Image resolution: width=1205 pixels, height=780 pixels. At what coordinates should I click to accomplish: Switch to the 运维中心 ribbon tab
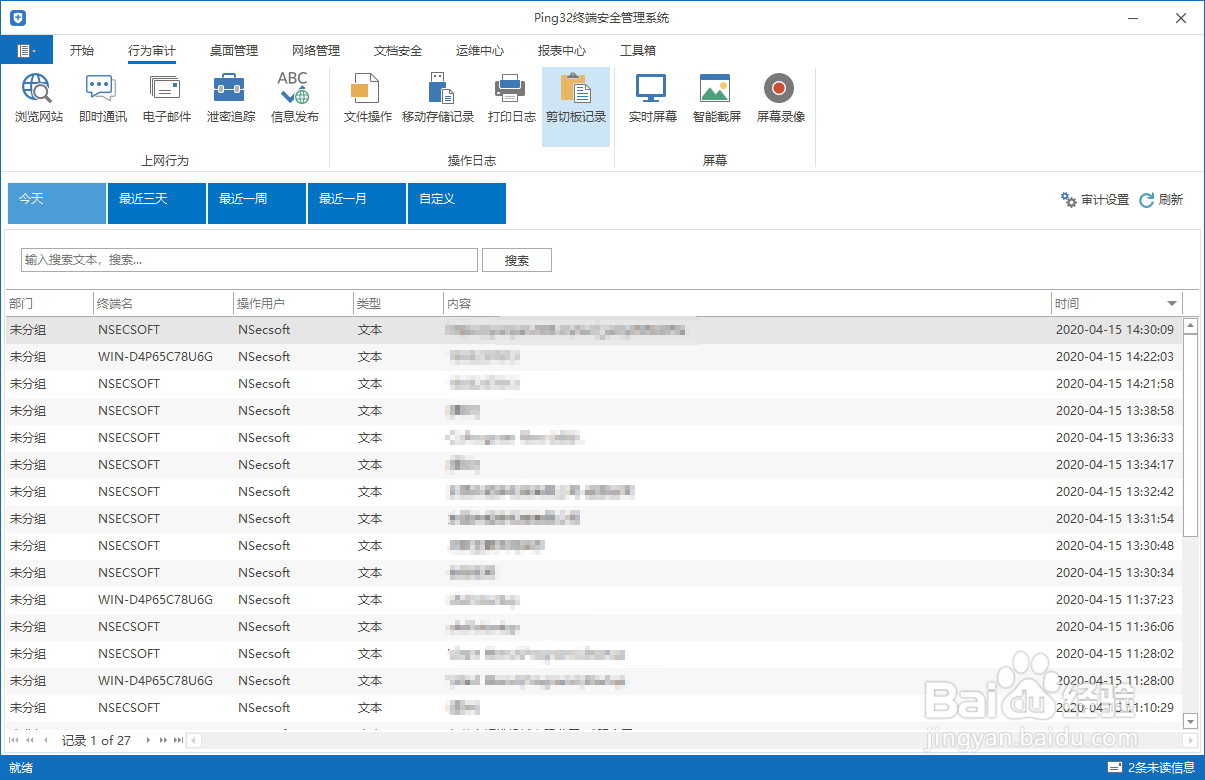480,51
